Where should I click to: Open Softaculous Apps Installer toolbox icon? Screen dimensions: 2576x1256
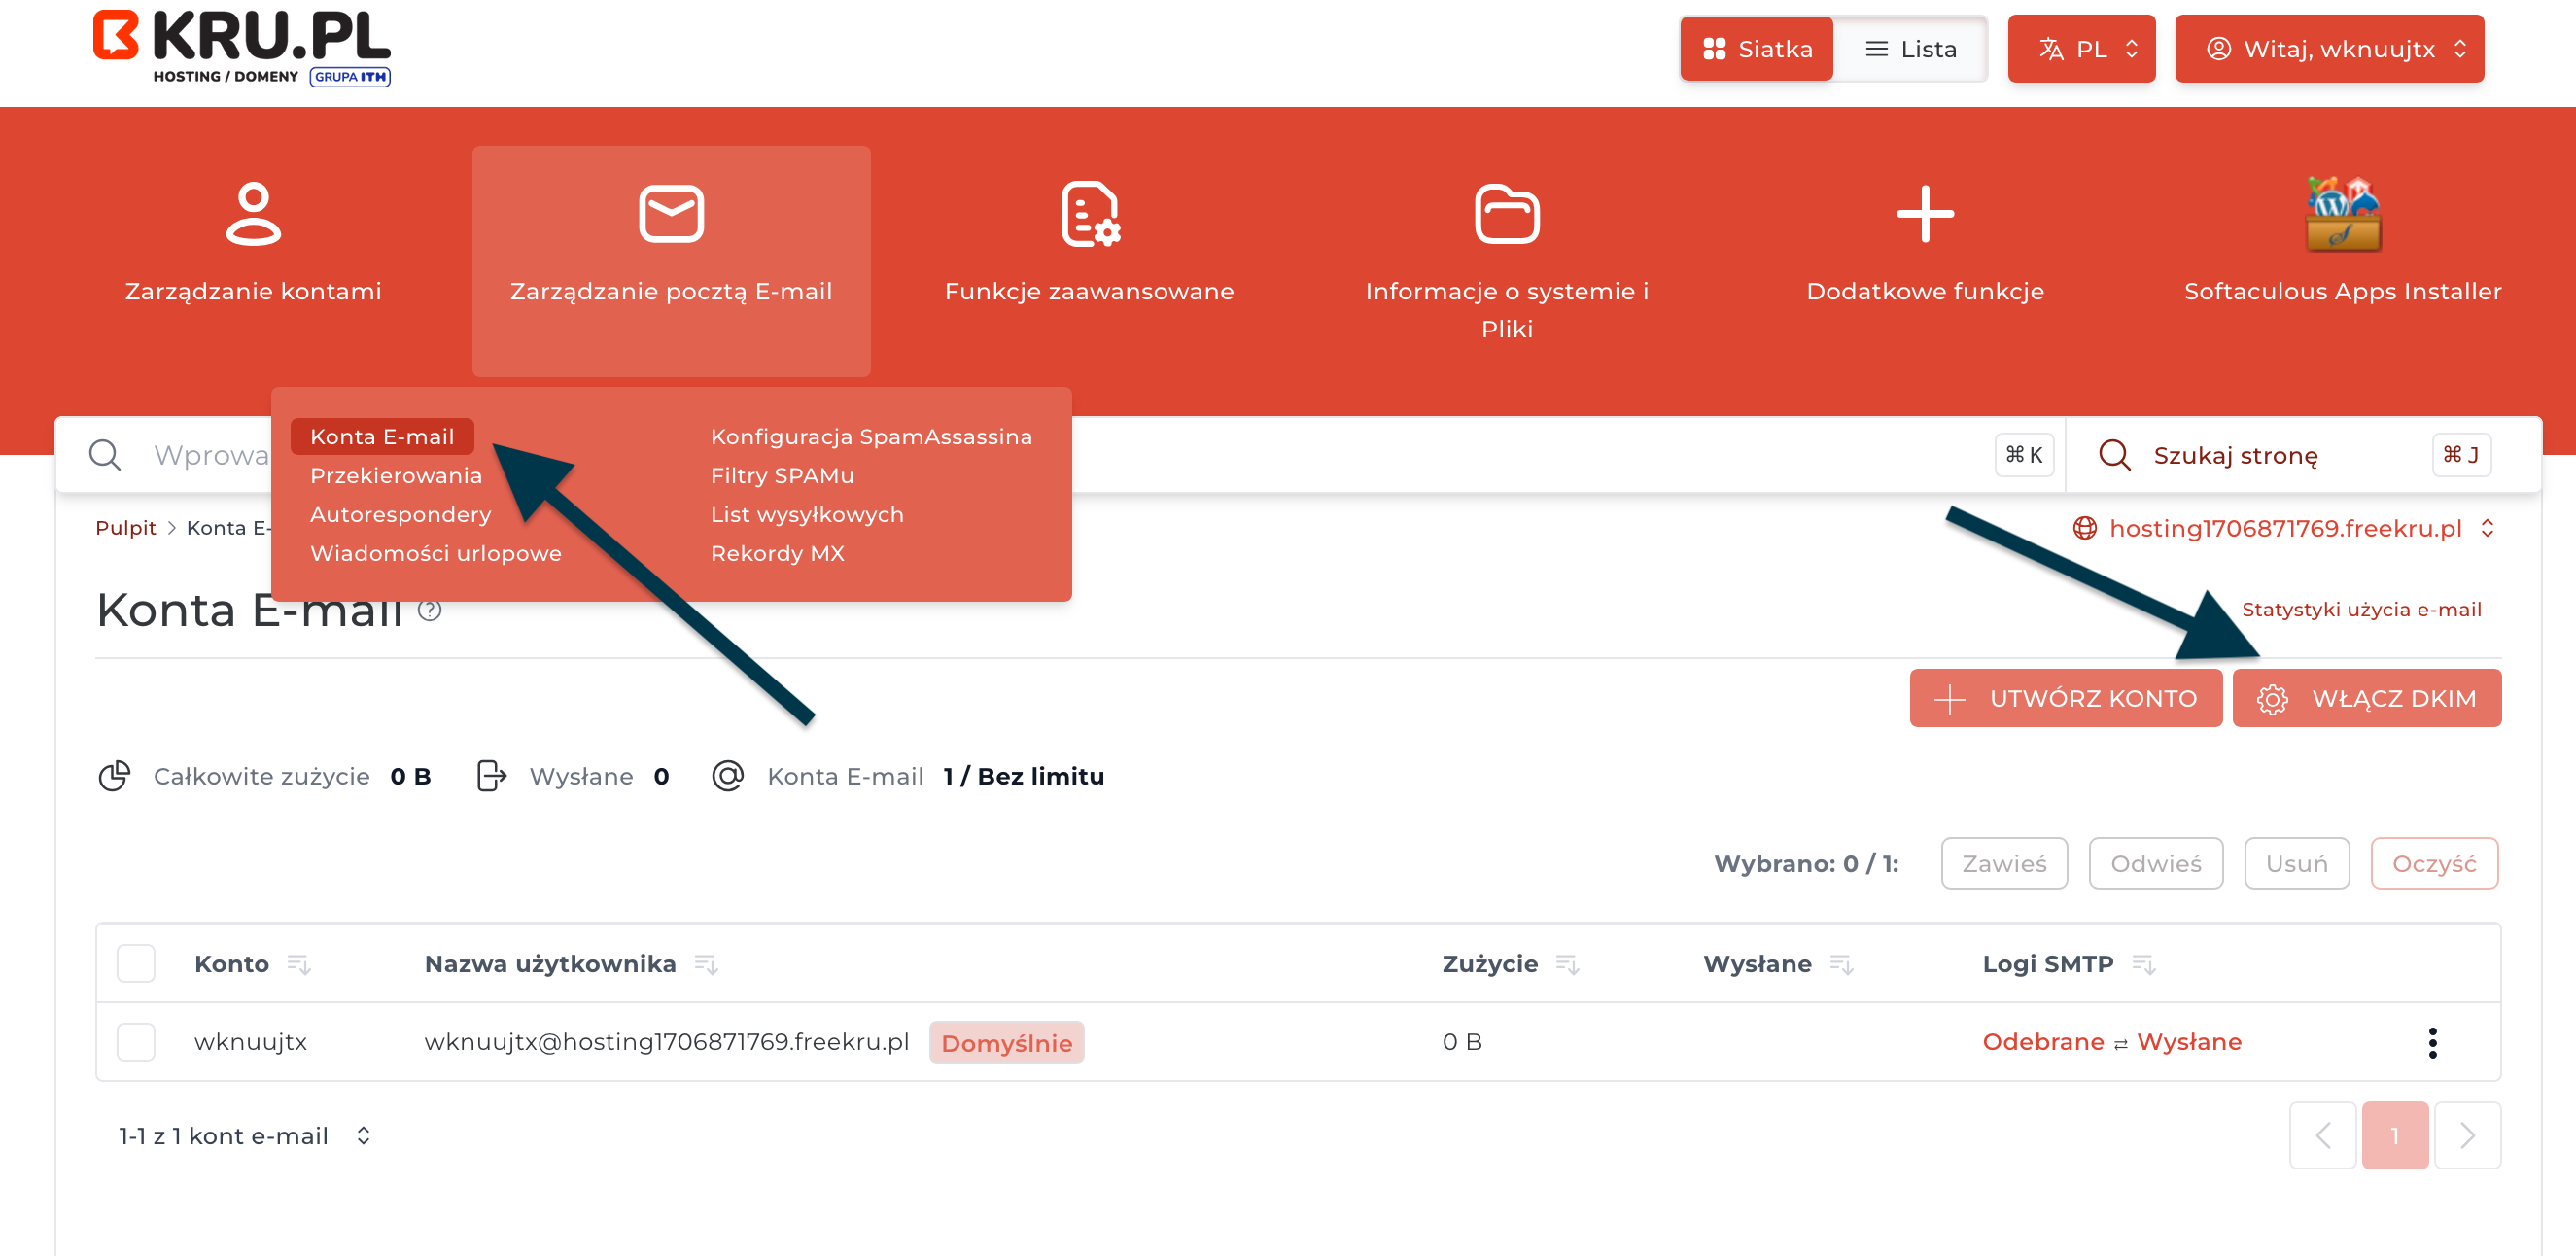2342,214
